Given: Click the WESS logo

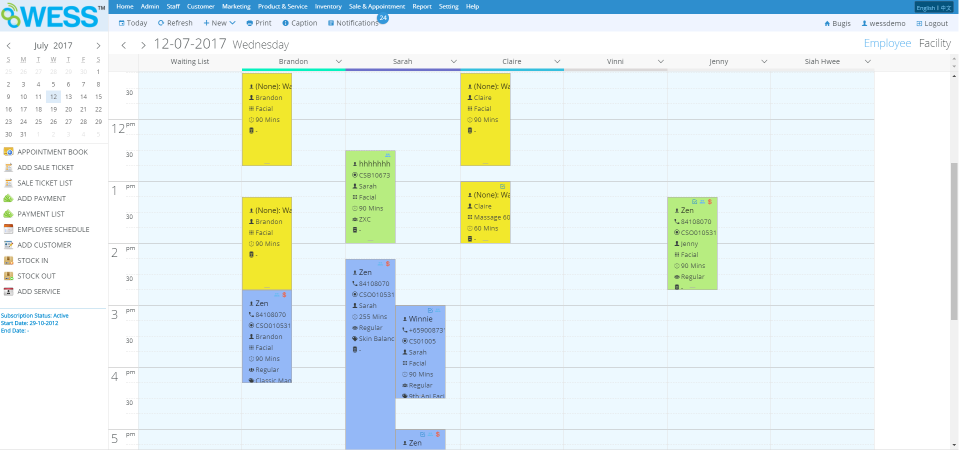Looking at the screenshot, I should 53,16.
